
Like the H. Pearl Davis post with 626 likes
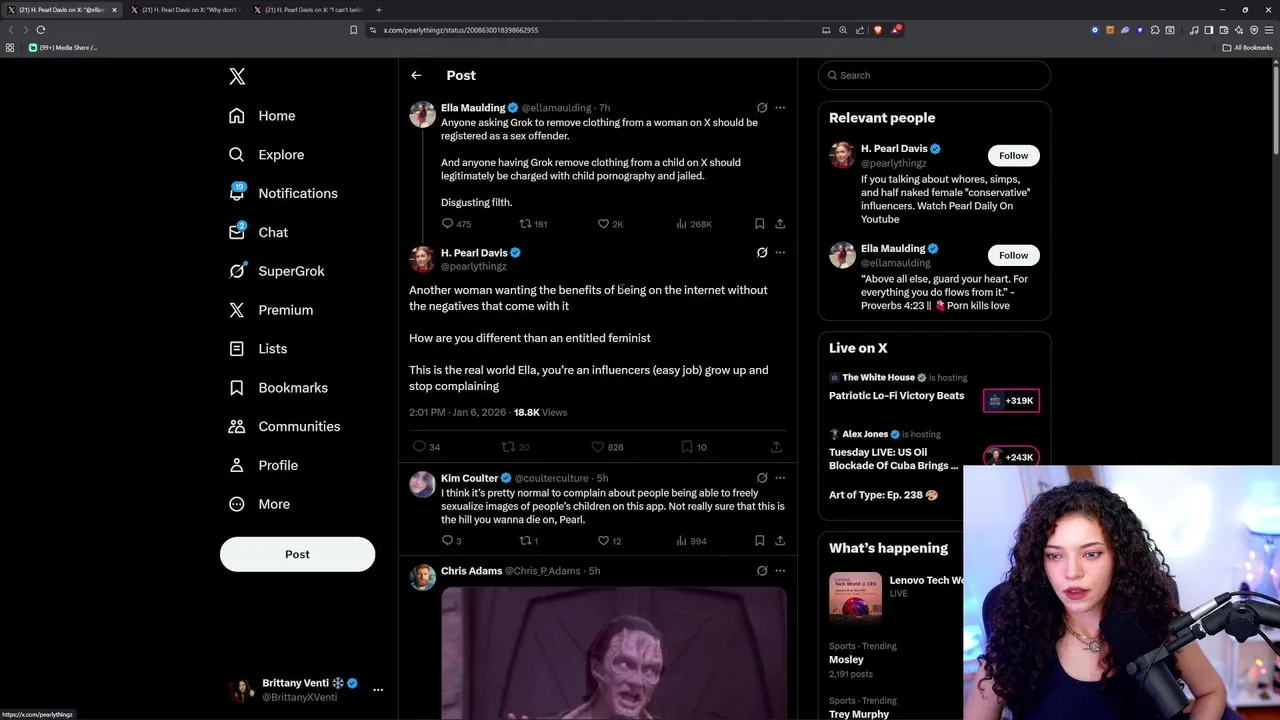[x=607, y=447]
